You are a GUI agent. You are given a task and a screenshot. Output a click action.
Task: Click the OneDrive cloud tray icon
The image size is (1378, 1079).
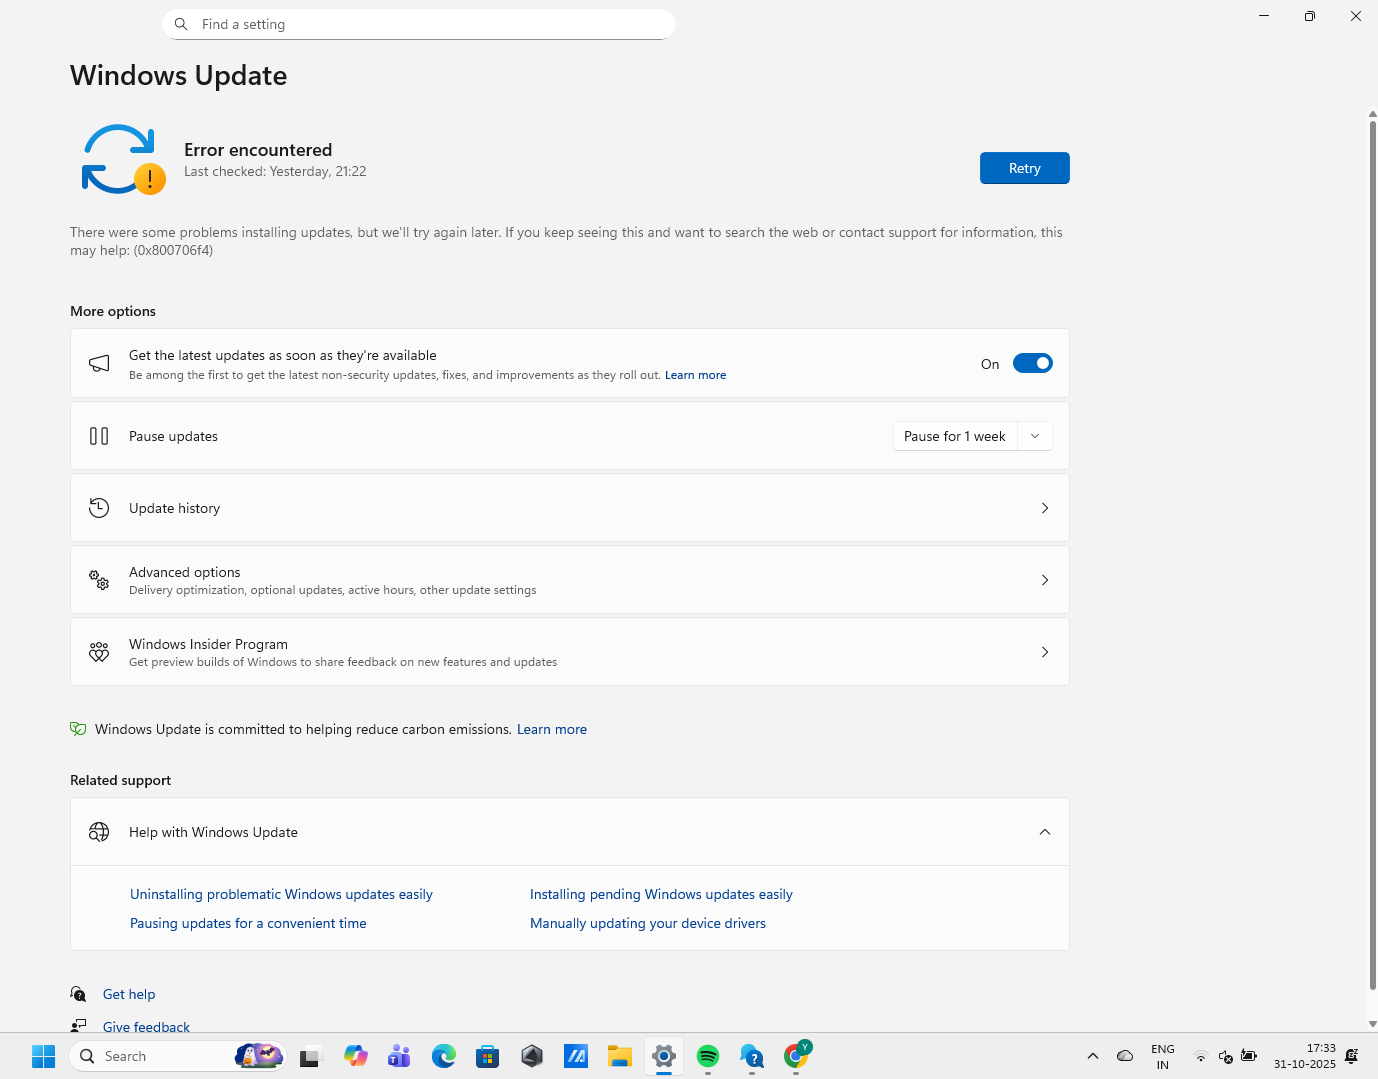1125,1056
